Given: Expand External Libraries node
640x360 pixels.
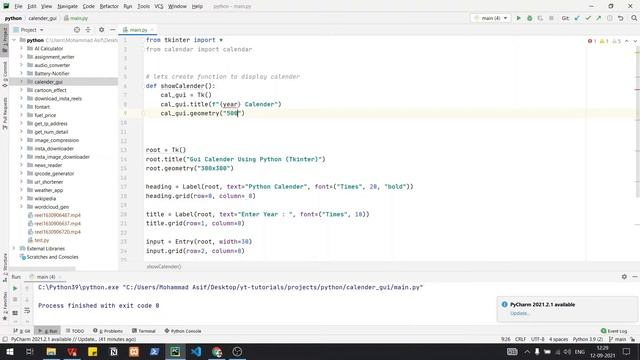Looking at the screenshot, I should click(x=15, y=248).
